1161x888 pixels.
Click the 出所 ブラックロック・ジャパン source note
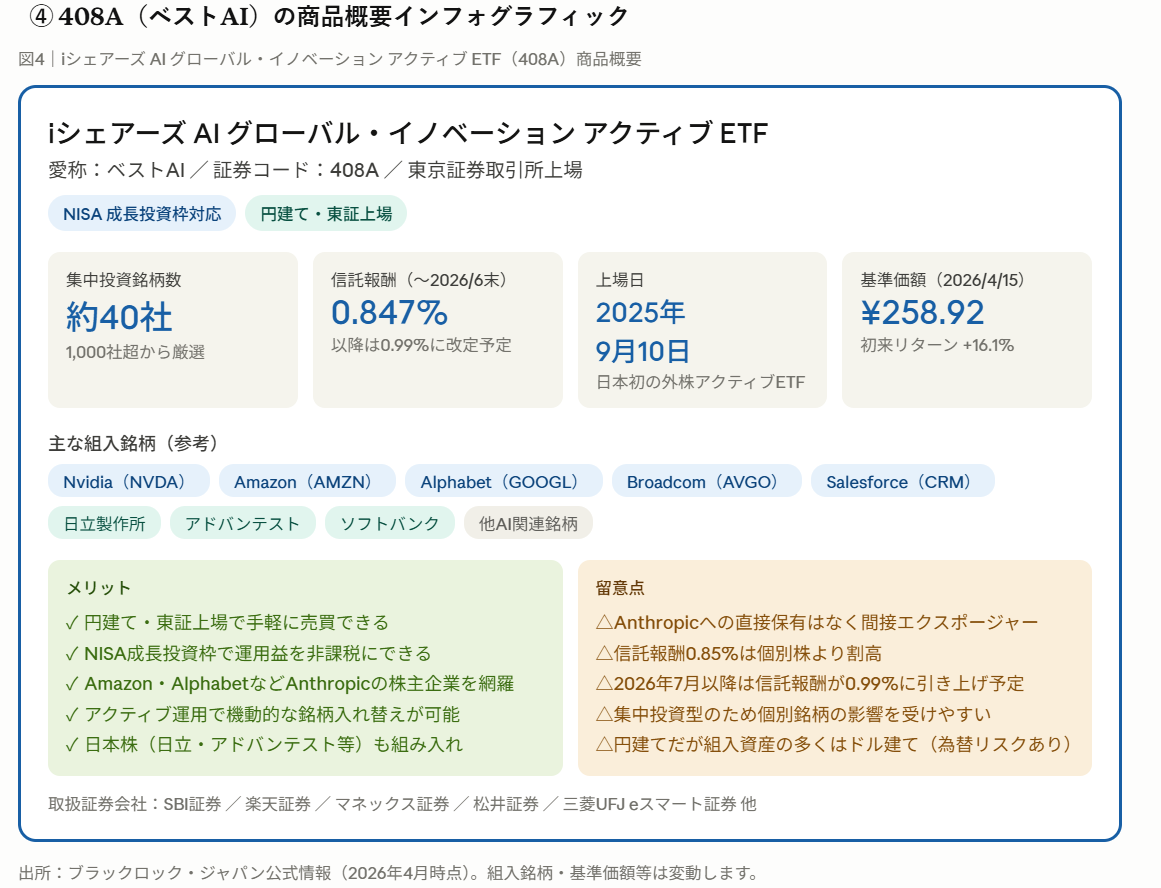[389, 871]
